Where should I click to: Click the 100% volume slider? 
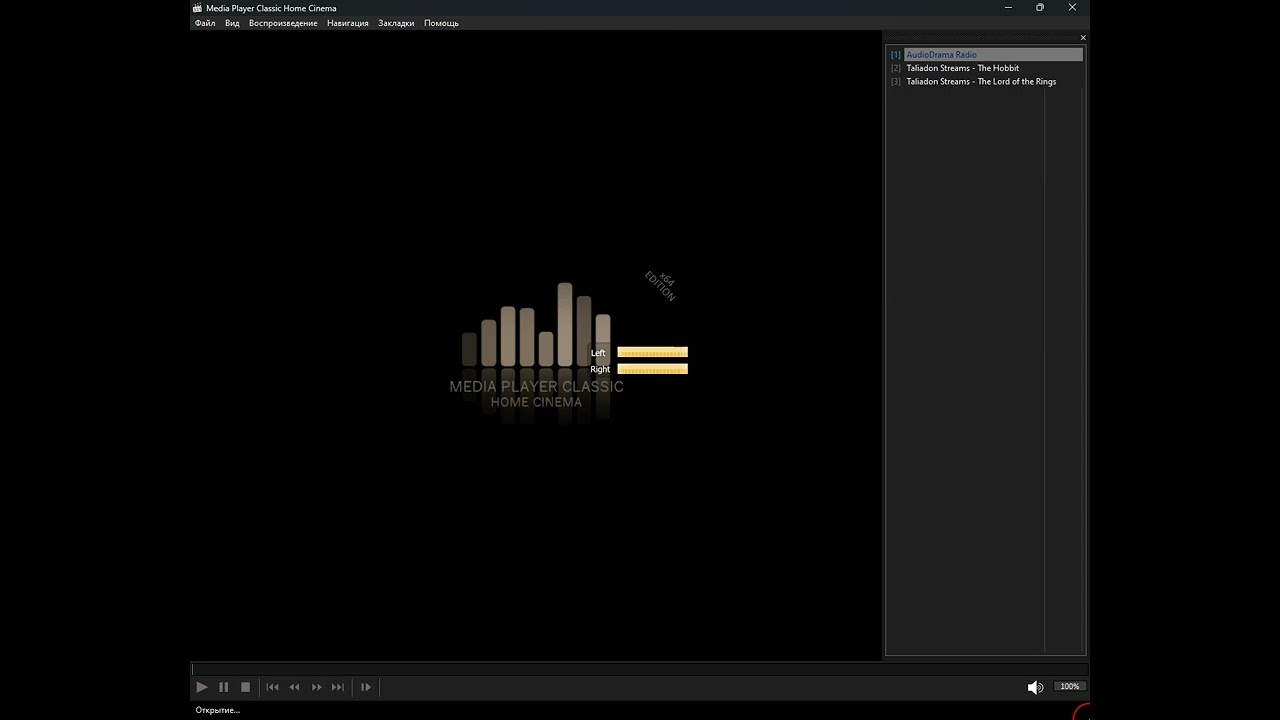point(1070,687)
